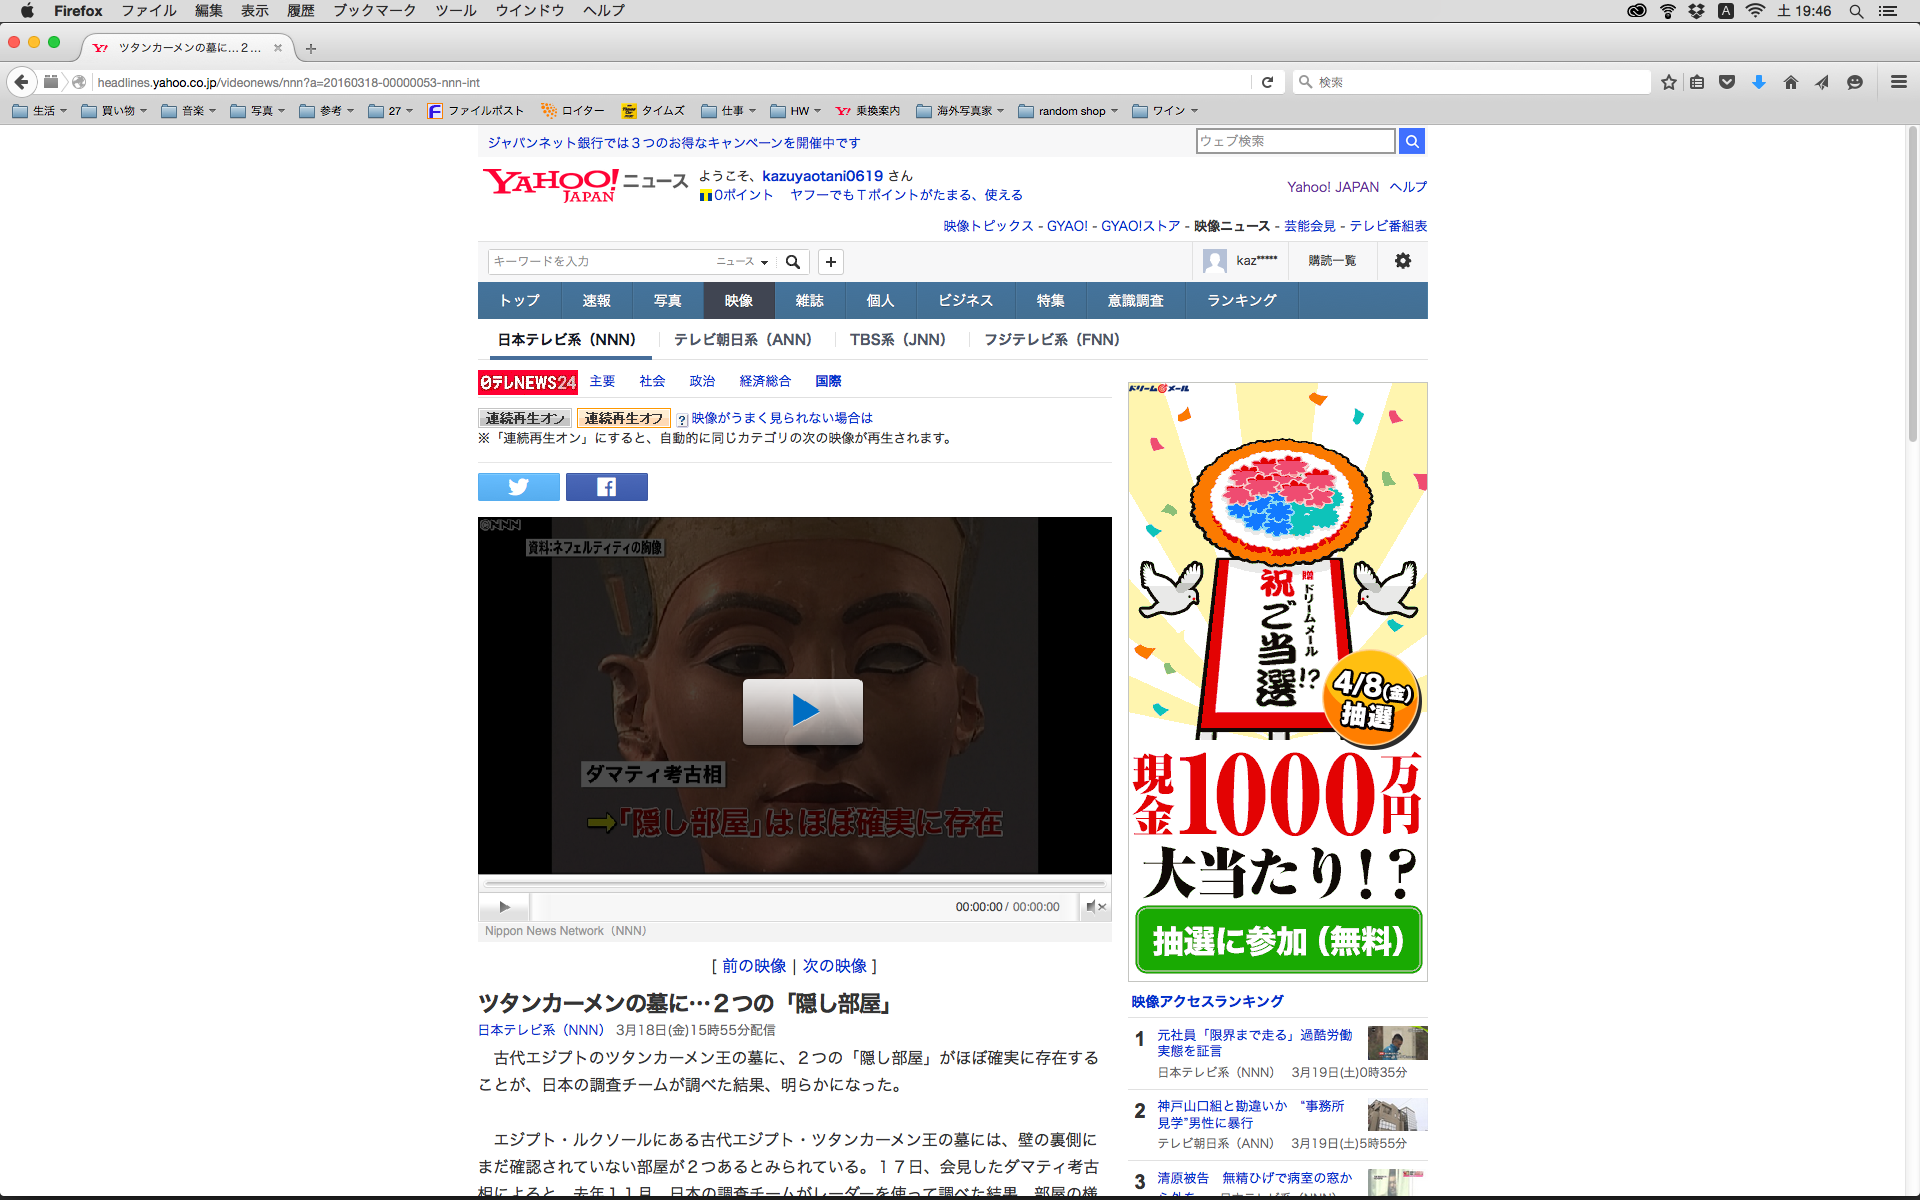Reload page using the refresh icon

click(x=1267, y=82)
